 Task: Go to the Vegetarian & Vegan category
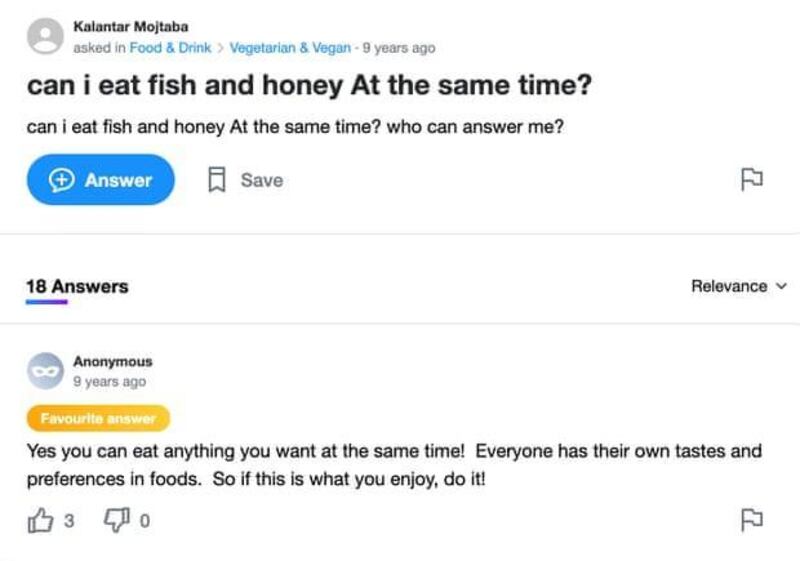point(290,48)
